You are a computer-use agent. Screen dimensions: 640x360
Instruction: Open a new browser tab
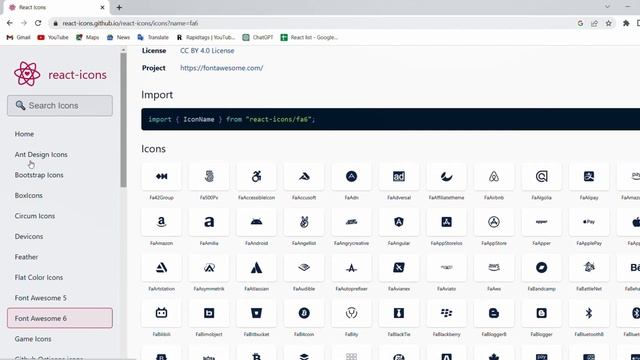[x=119, y=7]
